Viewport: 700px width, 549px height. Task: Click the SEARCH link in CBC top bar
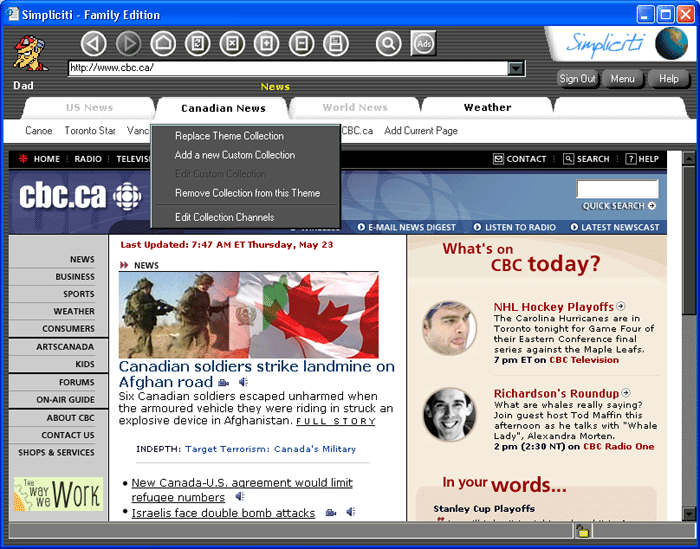(586, 159)
